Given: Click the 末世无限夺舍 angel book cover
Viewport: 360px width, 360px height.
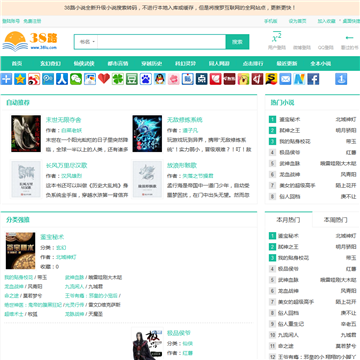Looking at the screenshot, I should (x=26, y=134).
